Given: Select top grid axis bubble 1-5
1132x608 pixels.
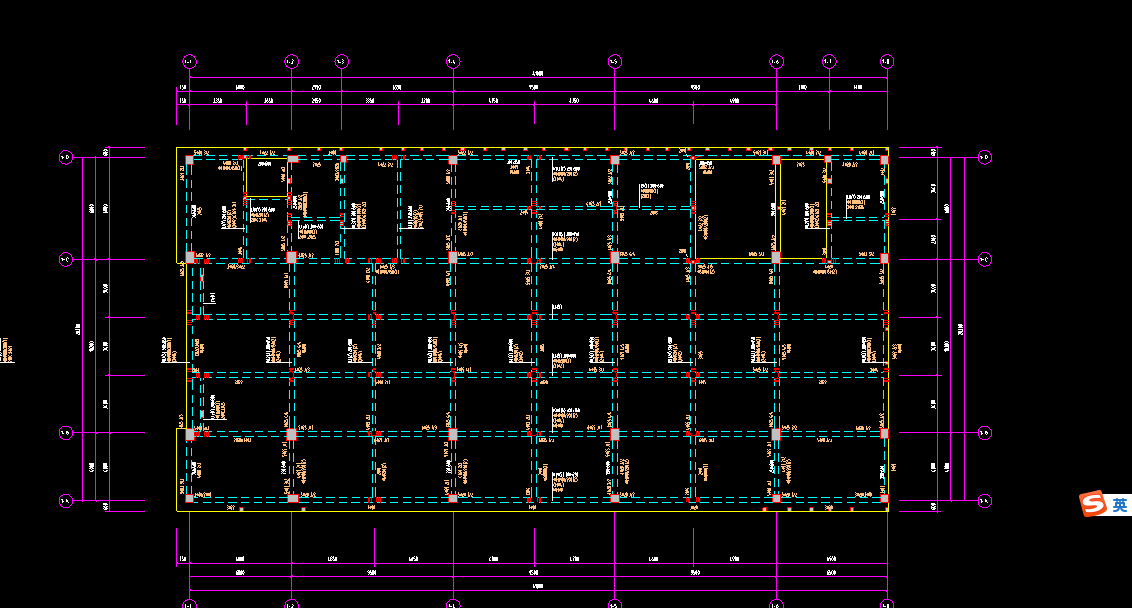Looking at the screenshot, I should click(x=614, y=61).
